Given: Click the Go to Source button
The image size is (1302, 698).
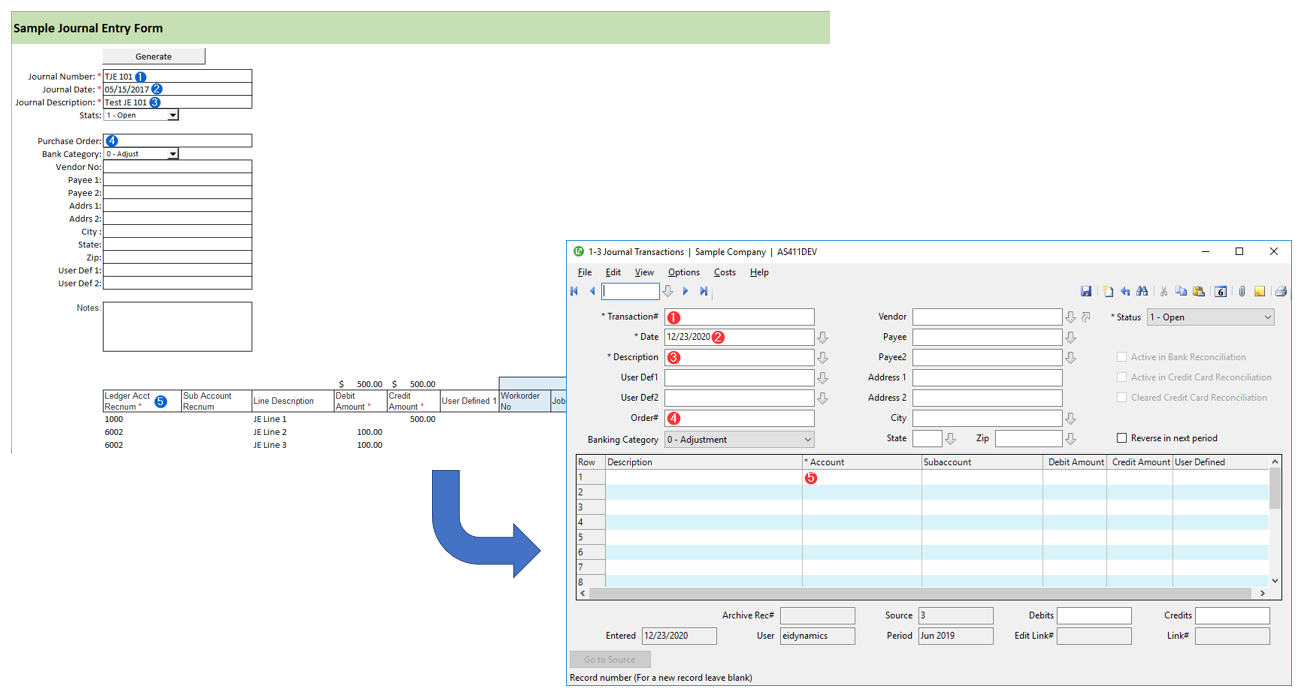Looking at the screenshot, I should click(x=610, y=660).
